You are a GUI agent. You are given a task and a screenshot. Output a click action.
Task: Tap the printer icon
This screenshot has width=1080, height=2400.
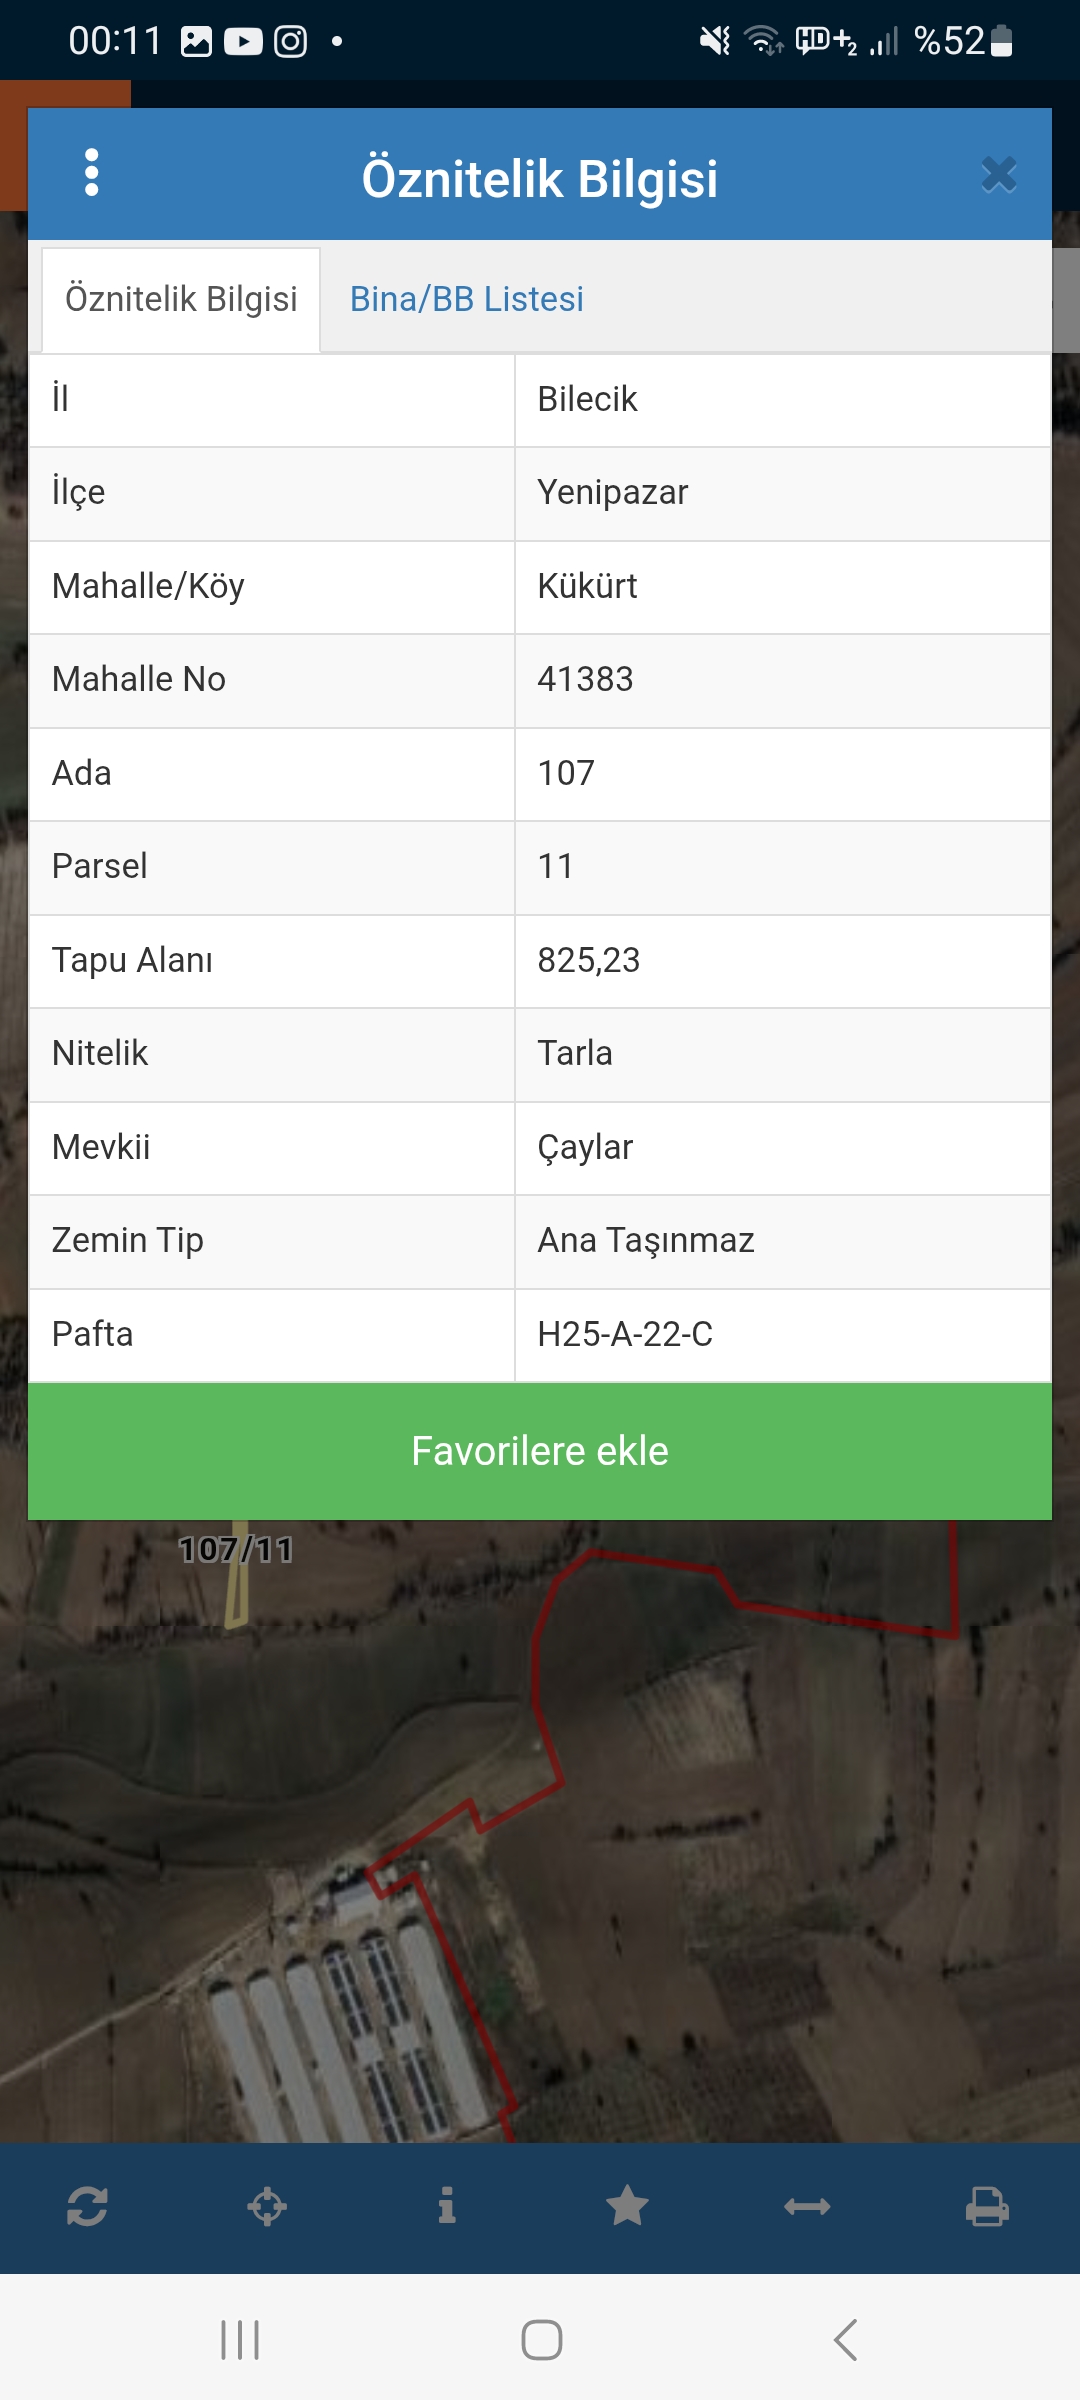tap(987, 2206)
